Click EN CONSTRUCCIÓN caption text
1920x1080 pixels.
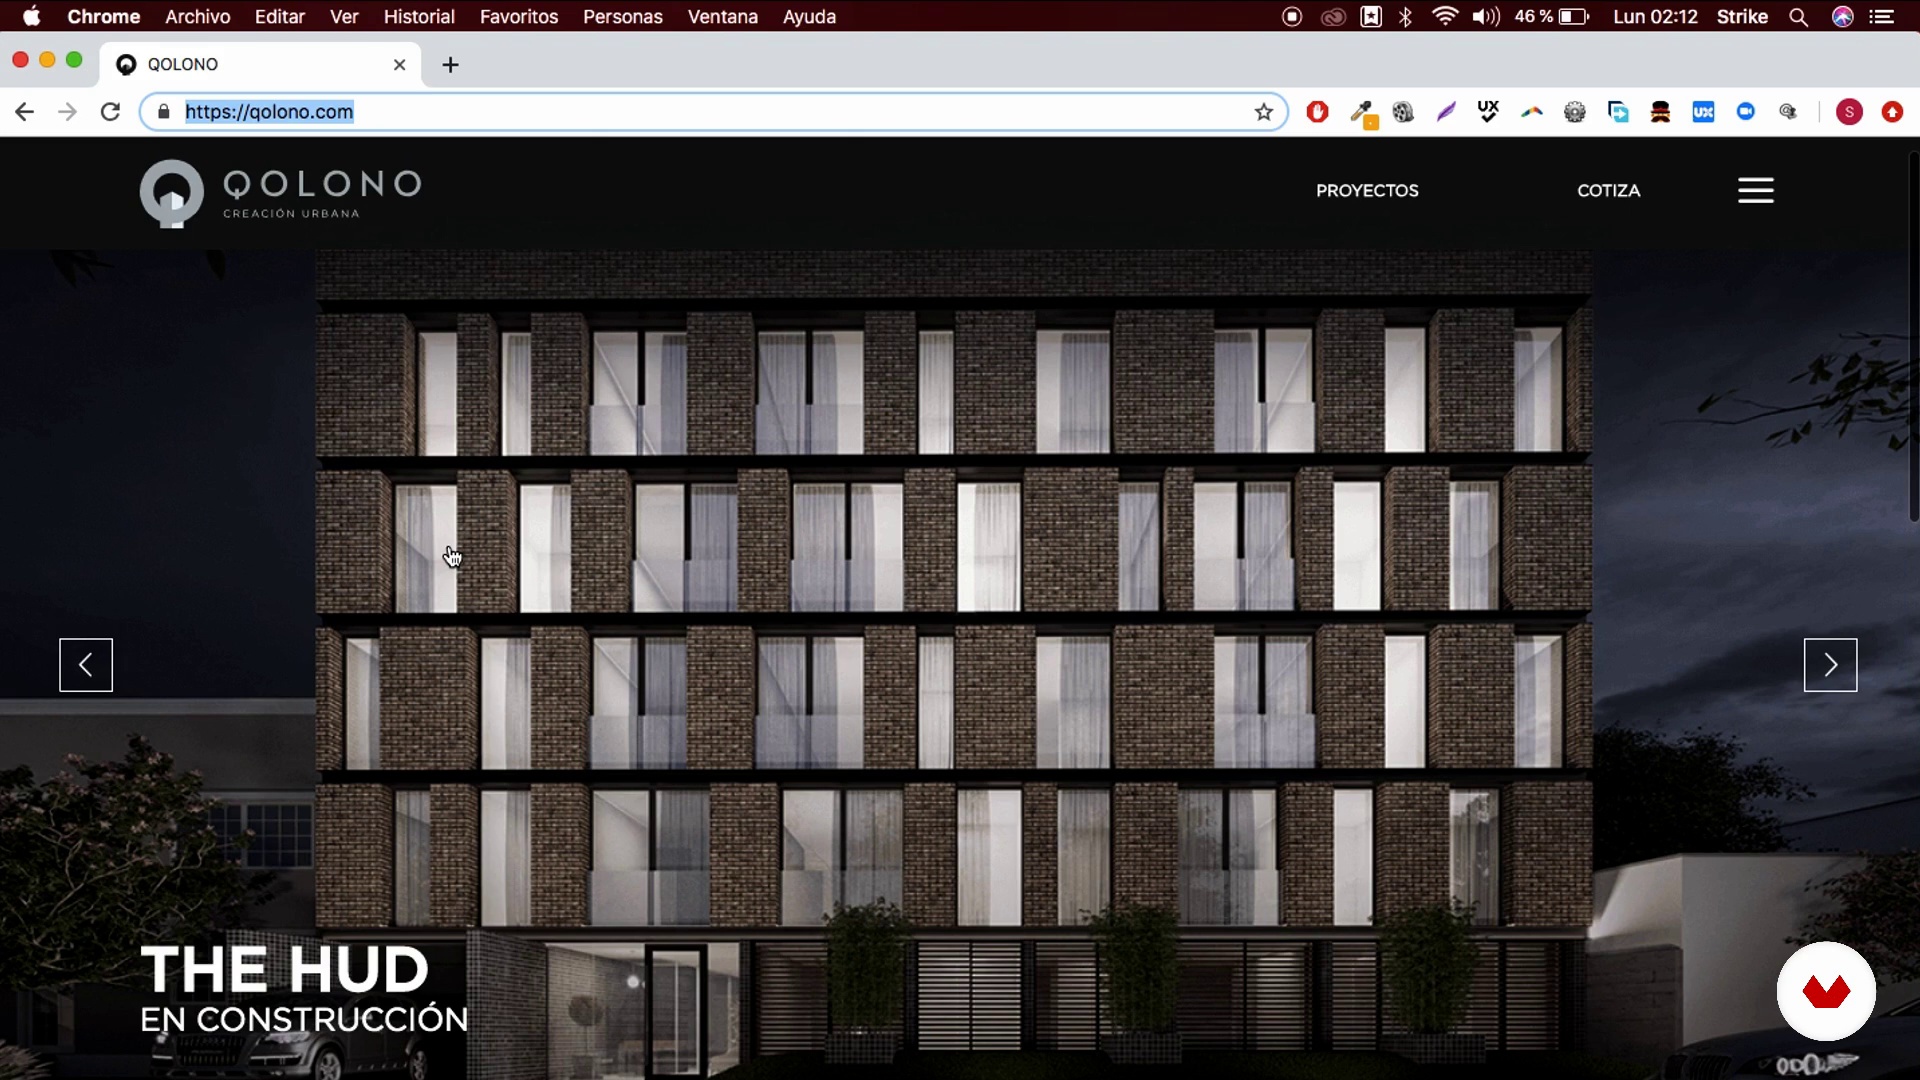click(x=304, y=1019)
